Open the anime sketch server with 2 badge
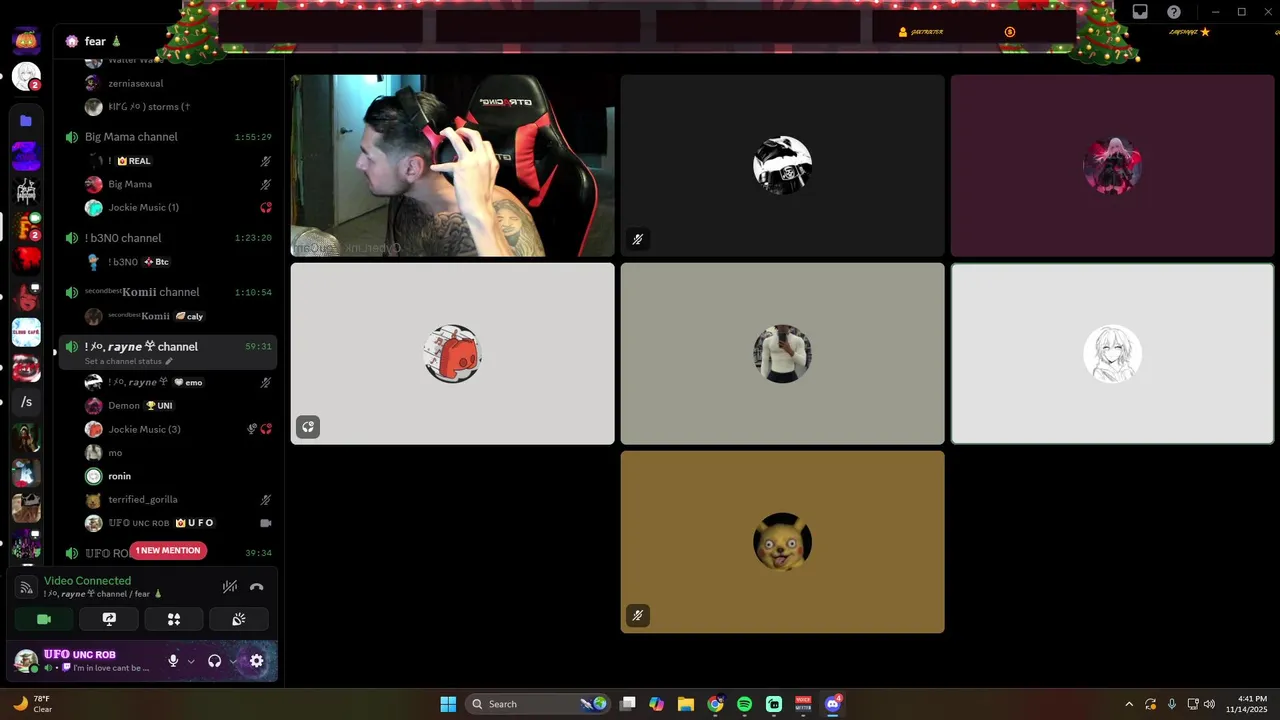Viewport: 1280px width, 720px height. [x=26, y=76]
